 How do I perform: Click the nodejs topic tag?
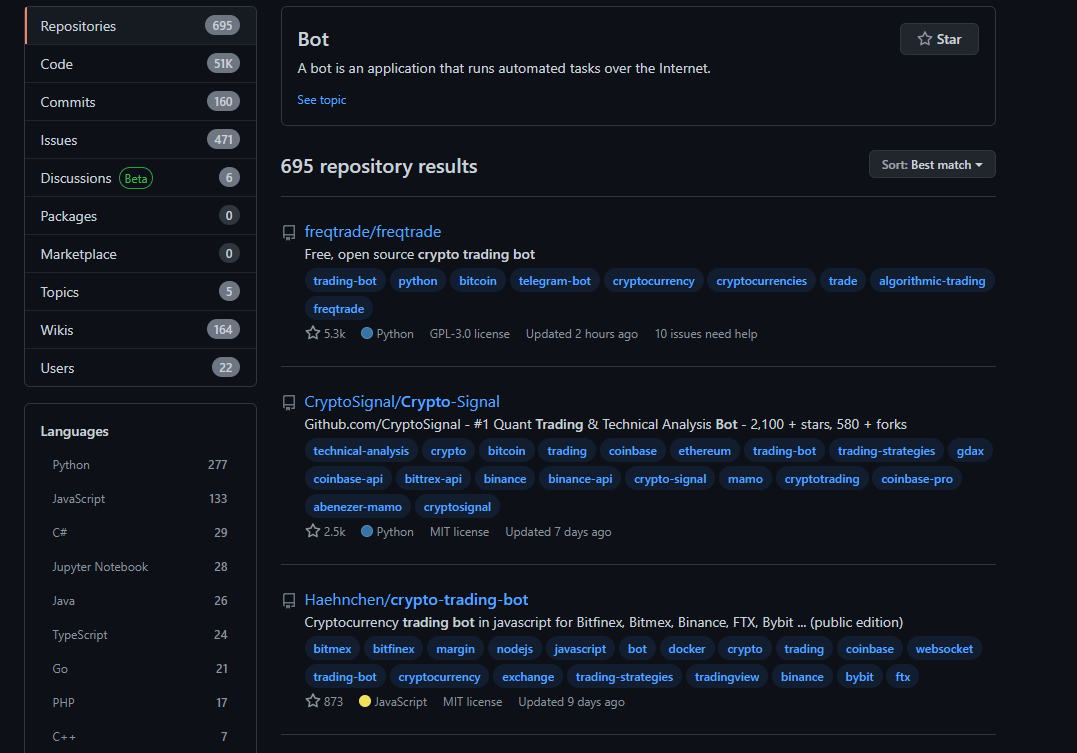click(514, 649)
